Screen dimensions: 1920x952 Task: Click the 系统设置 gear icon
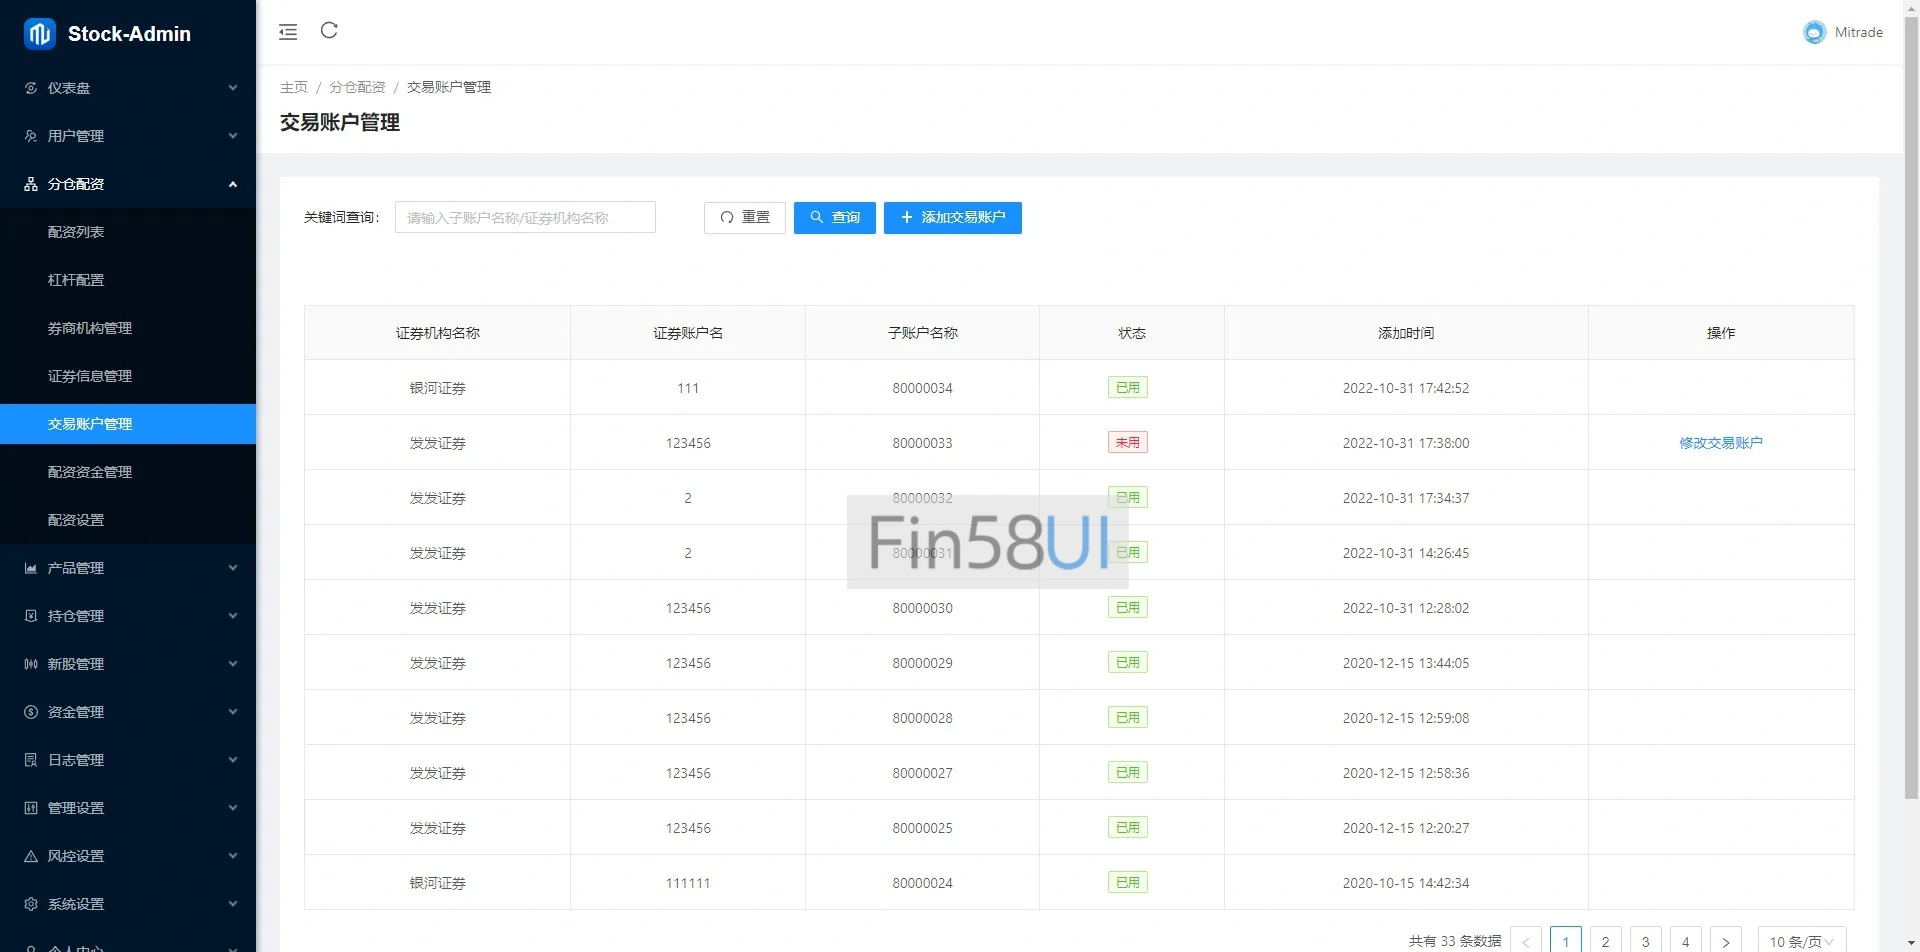tap(31, 904)
